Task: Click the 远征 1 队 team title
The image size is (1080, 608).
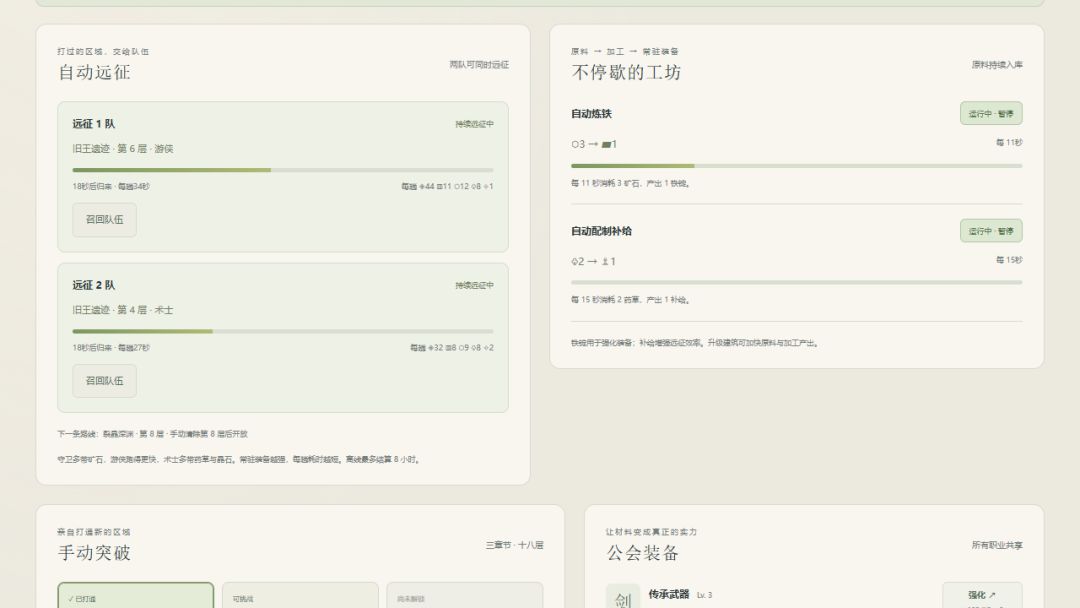Action: point(94,124)
